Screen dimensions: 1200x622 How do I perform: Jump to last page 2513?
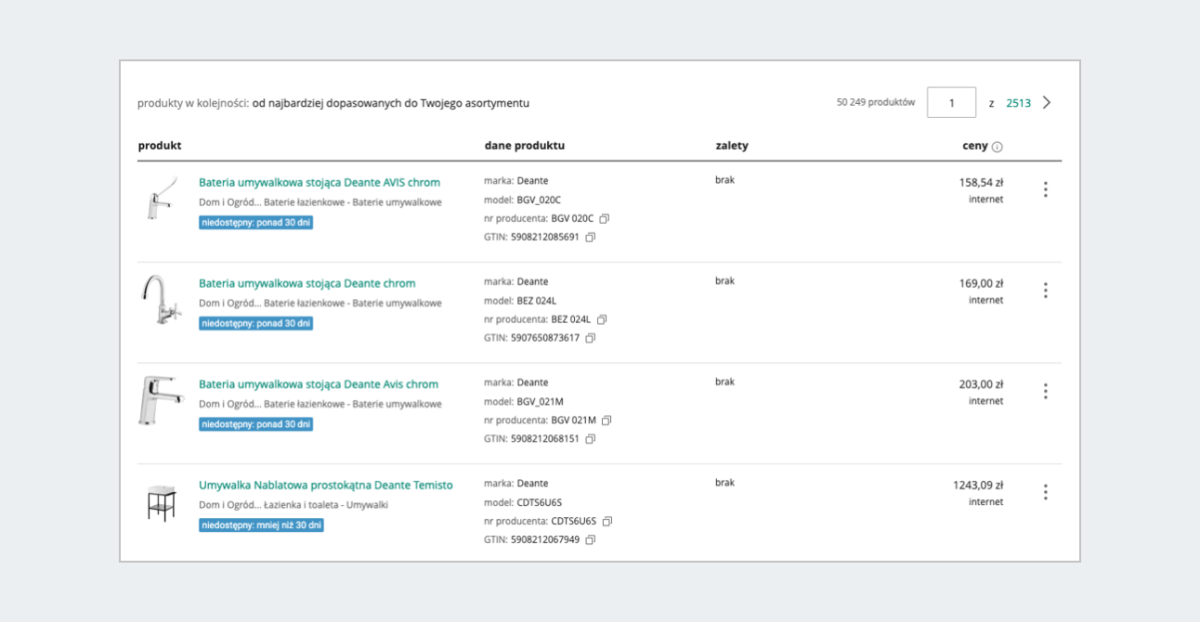(x=1018, y=103)
